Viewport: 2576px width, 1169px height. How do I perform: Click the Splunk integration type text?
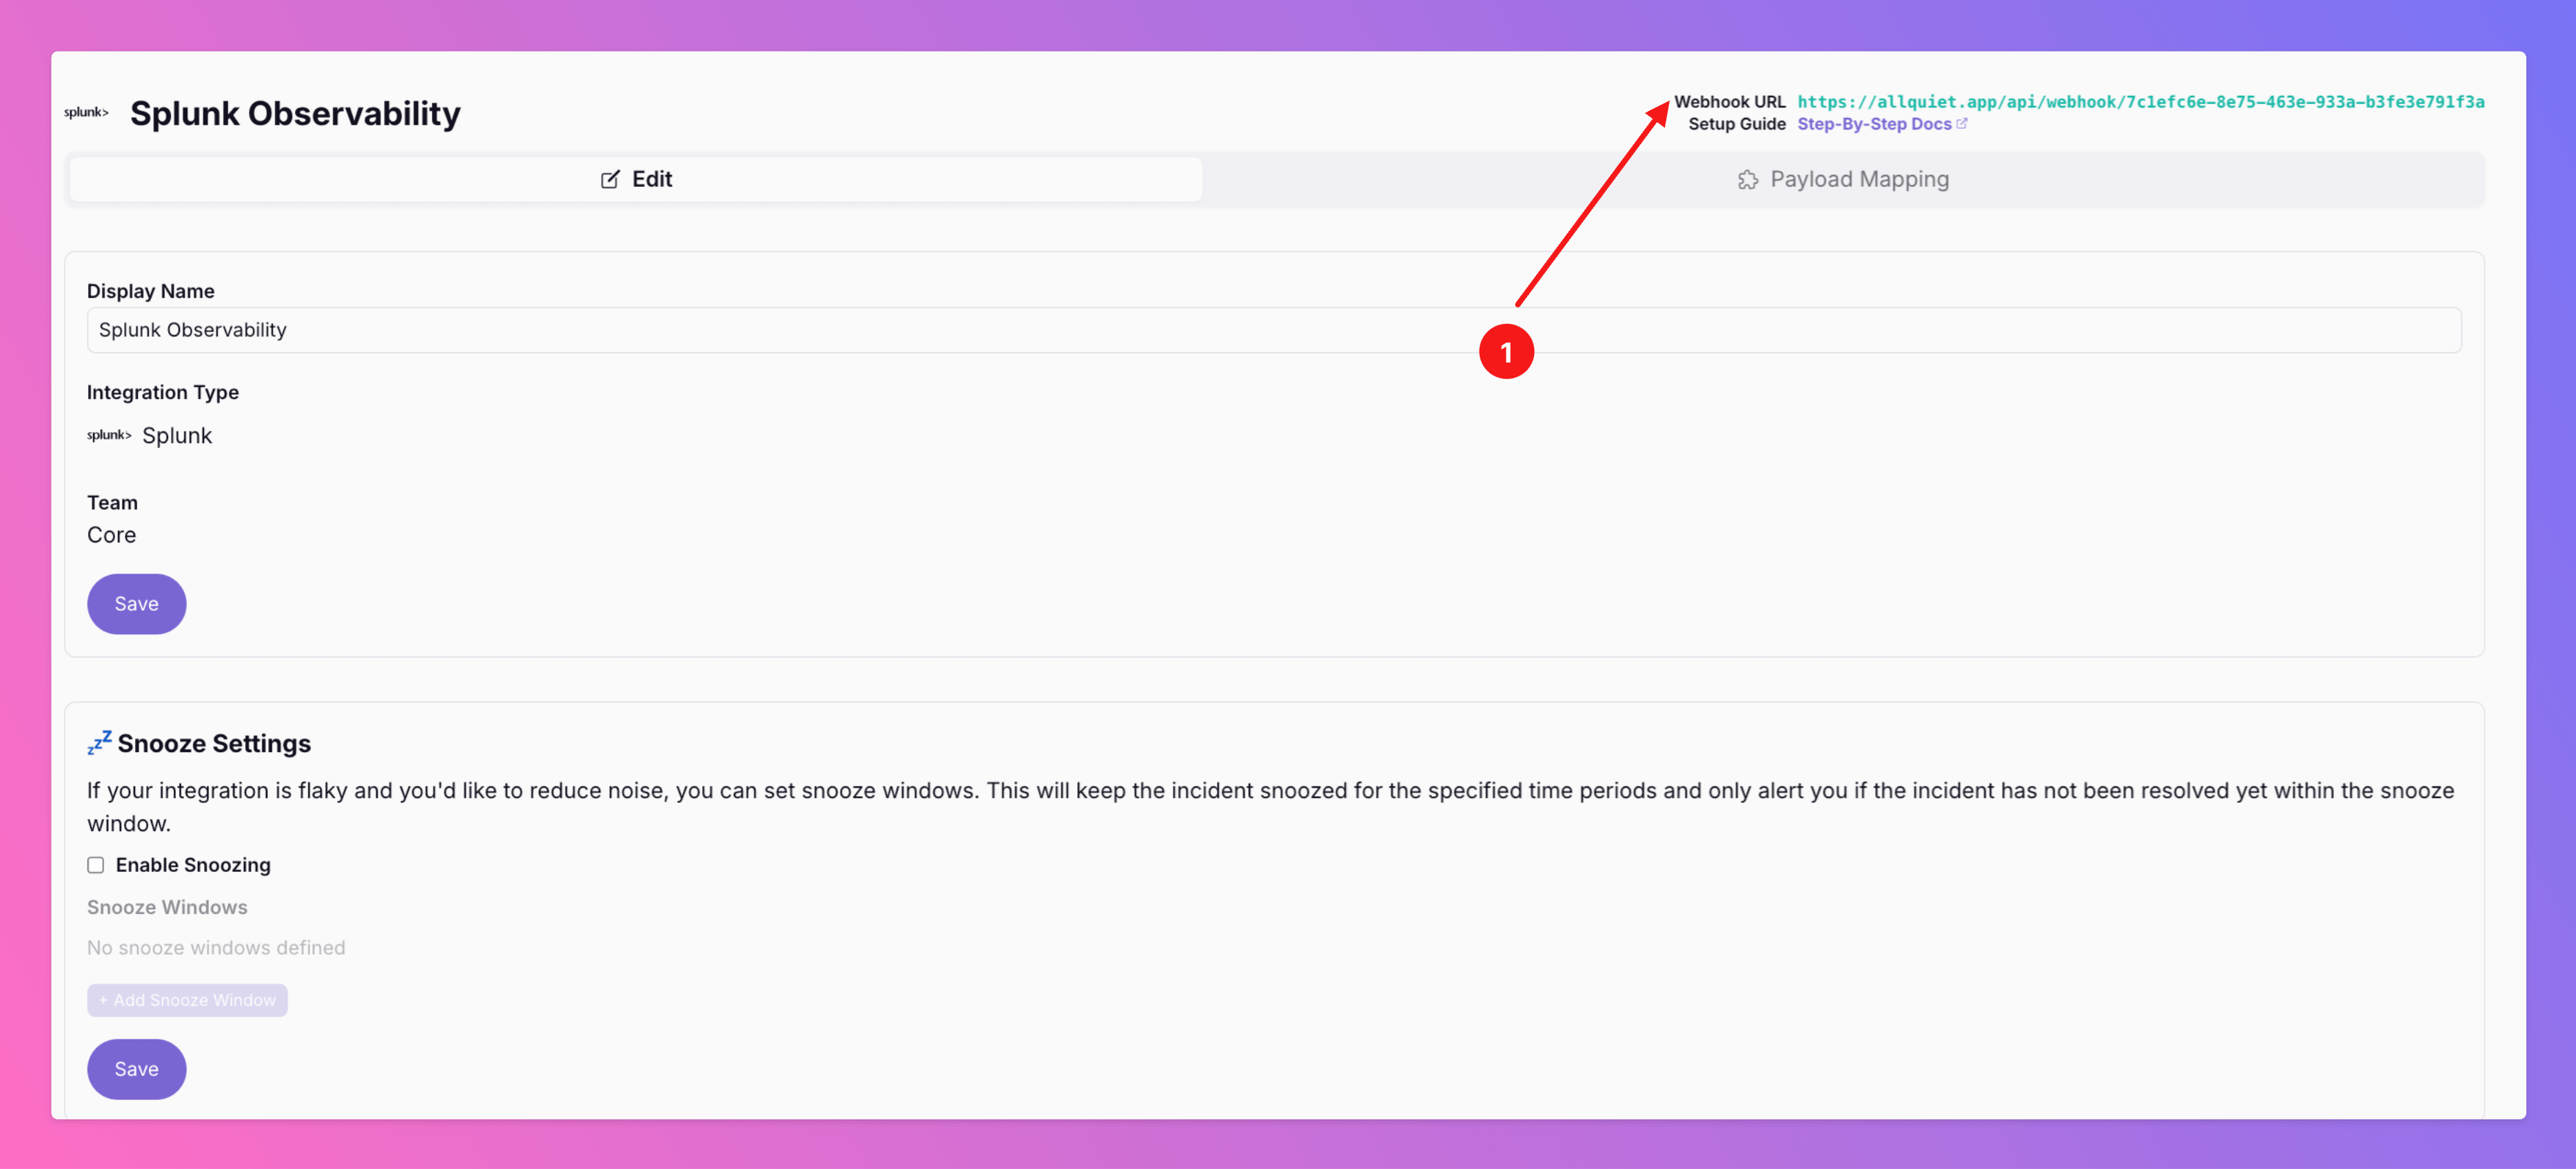tap(177, 436)
